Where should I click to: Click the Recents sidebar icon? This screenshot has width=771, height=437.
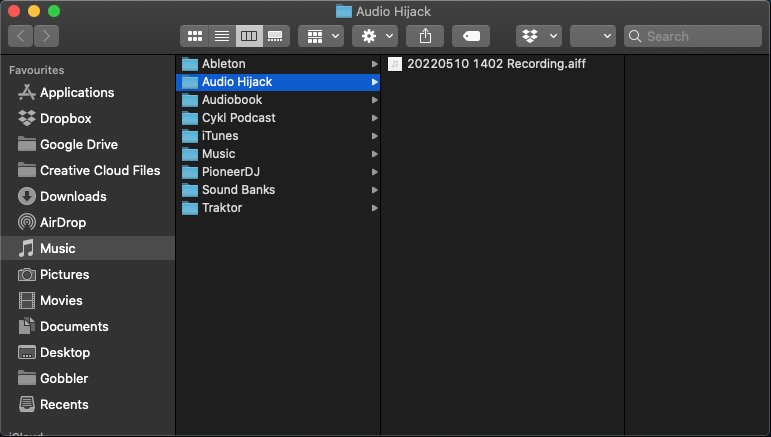[27, 405]
